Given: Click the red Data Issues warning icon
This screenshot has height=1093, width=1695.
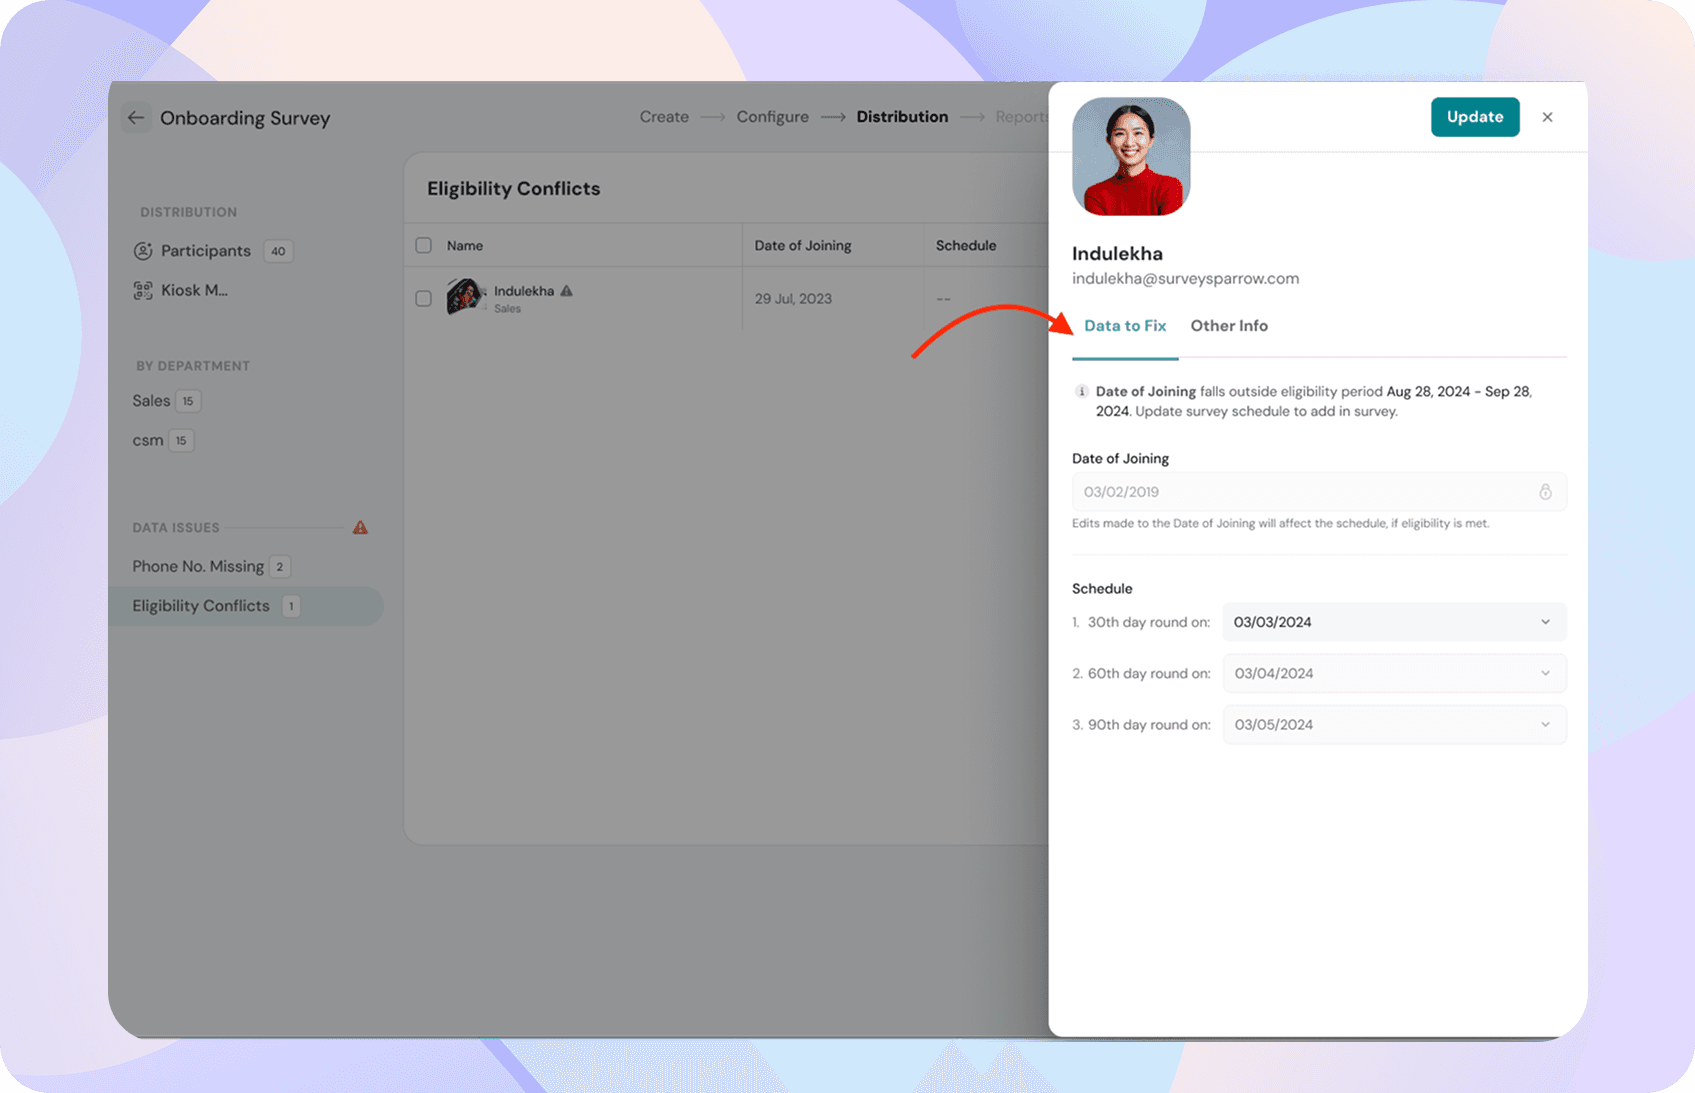Looking at the screenshot, I should 360,528.
